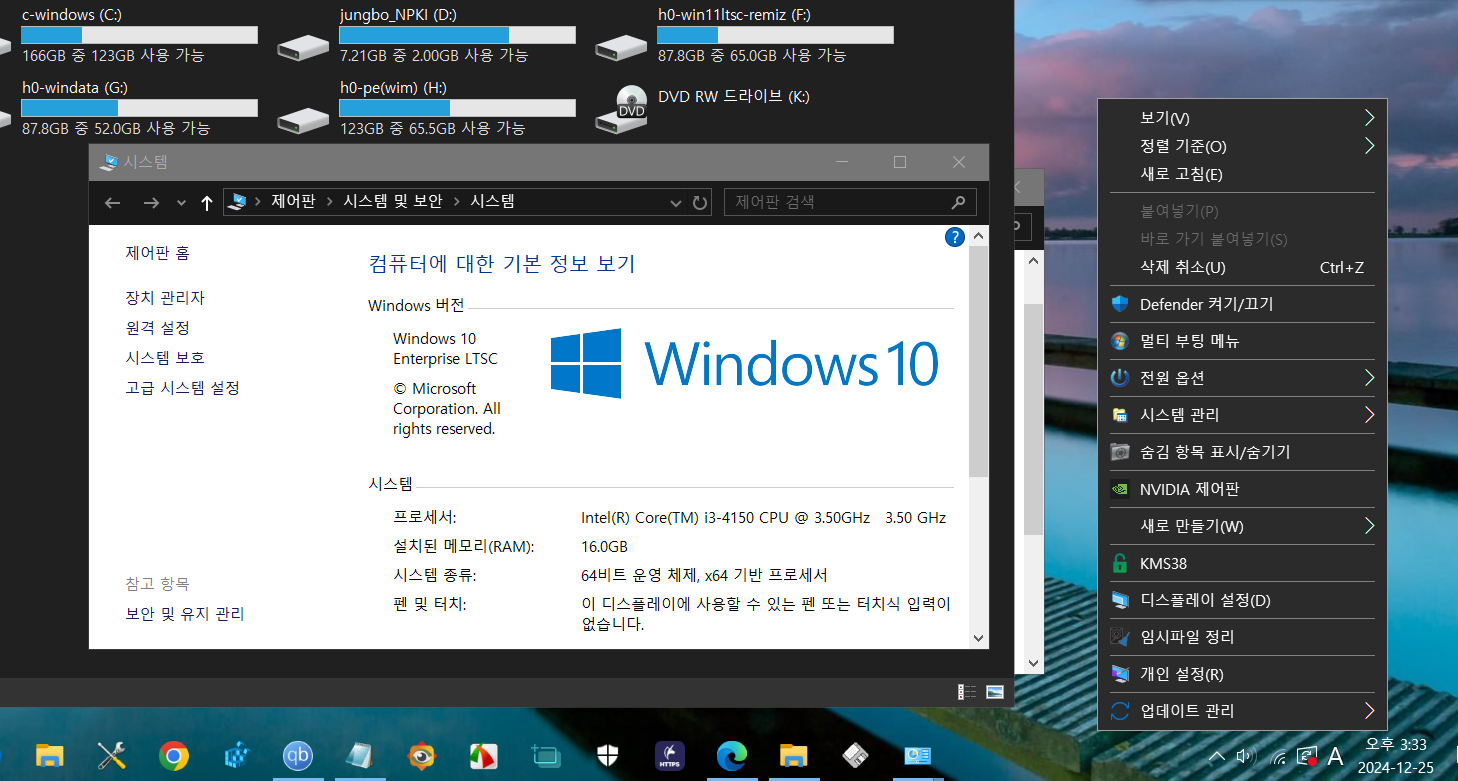Expand breadcrumb arrow after 제어판
This screenshot has width=1458, height=781.
tap(329, 202)
